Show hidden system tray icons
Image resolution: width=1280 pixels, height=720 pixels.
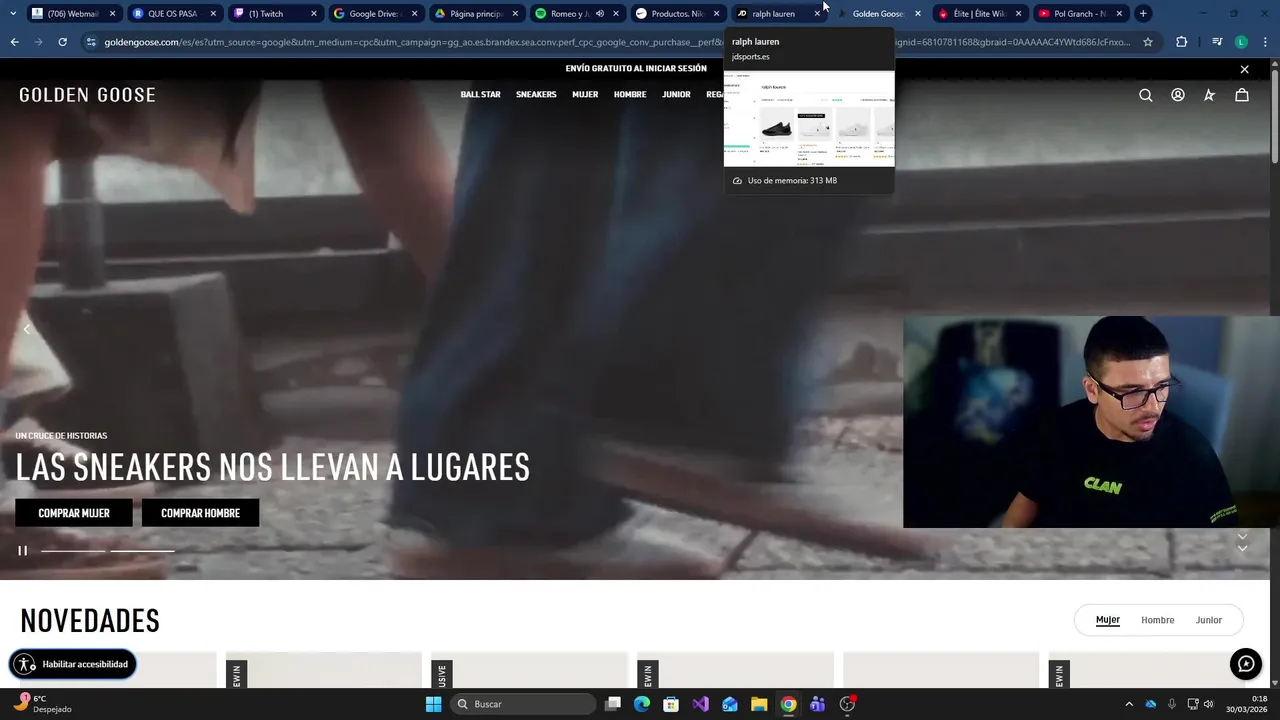click(1129, 704)
